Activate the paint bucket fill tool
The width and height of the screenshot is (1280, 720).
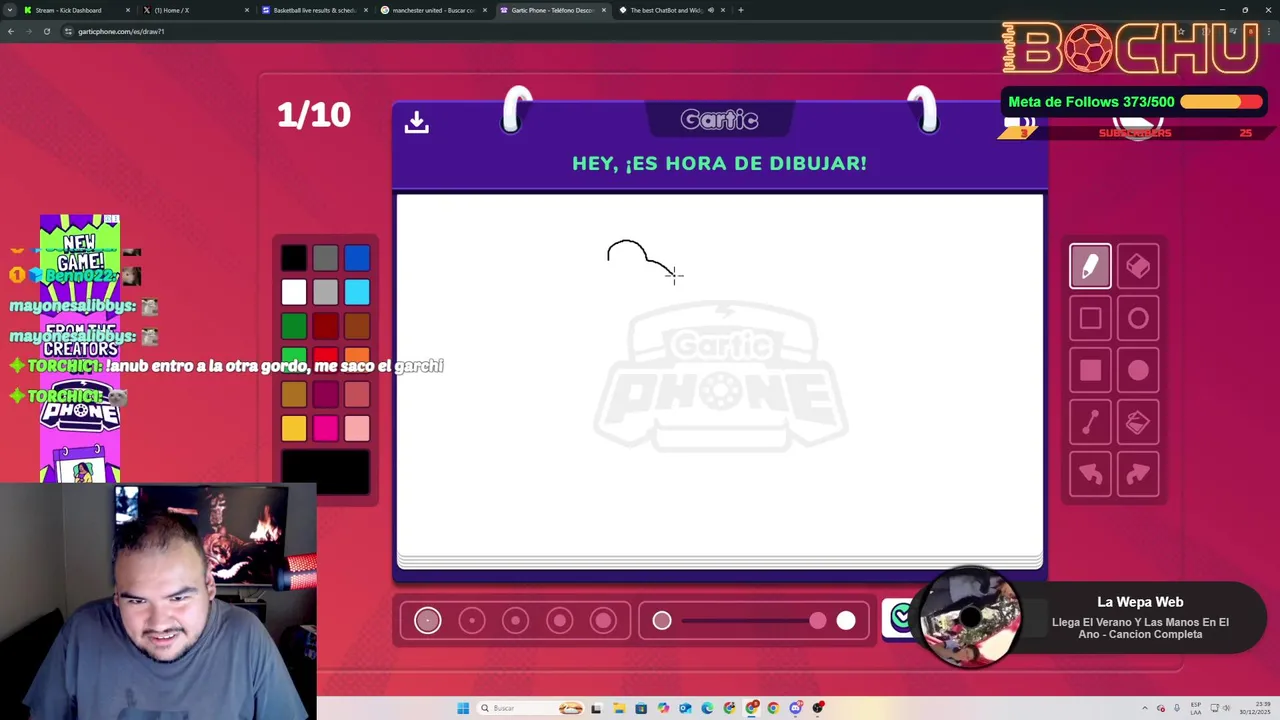[x=1138, y=422]
